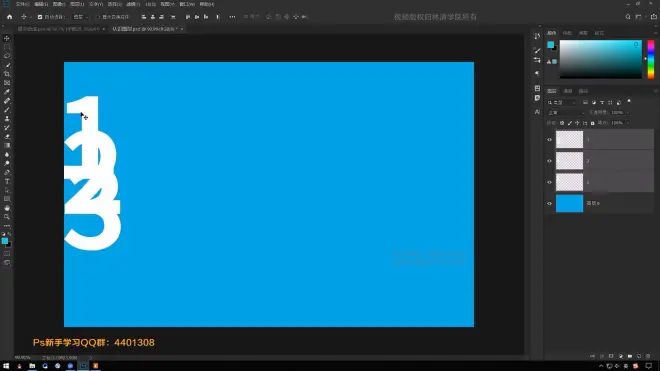Open the Color panel flyout menu
Screen dimensions: 660x371
click(x=656, y=33)
